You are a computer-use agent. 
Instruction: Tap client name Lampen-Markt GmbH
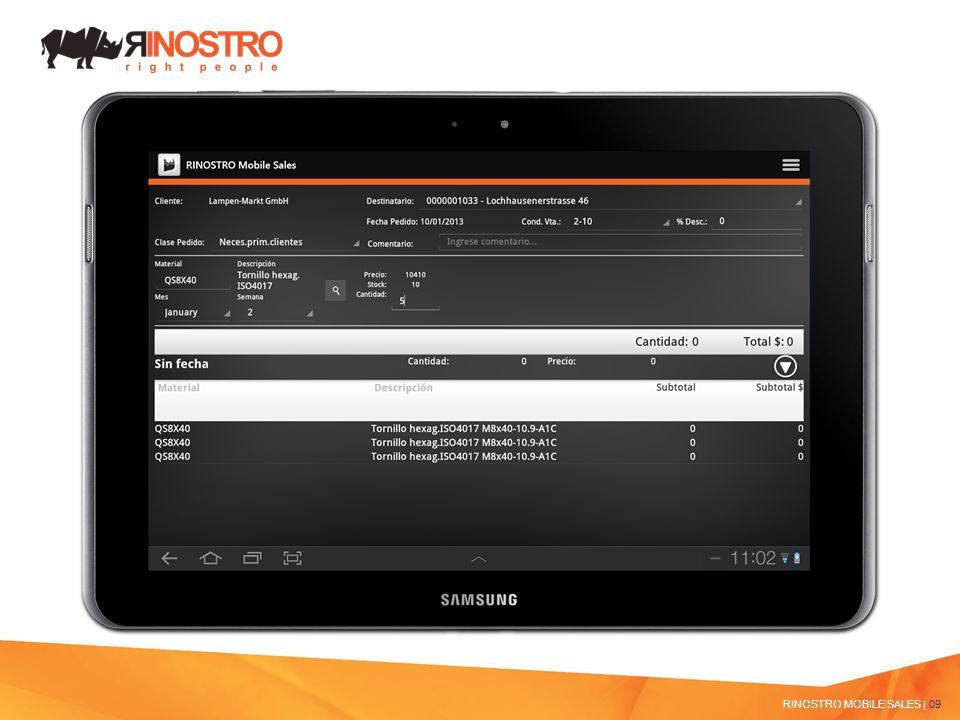248,201
